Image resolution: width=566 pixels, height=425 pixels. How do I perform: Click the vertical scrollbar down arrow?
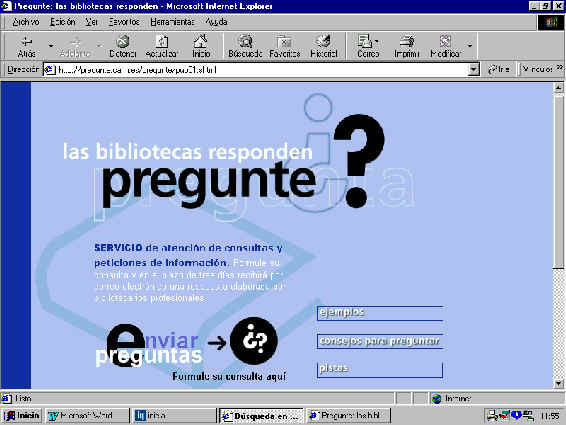[558, 384]
